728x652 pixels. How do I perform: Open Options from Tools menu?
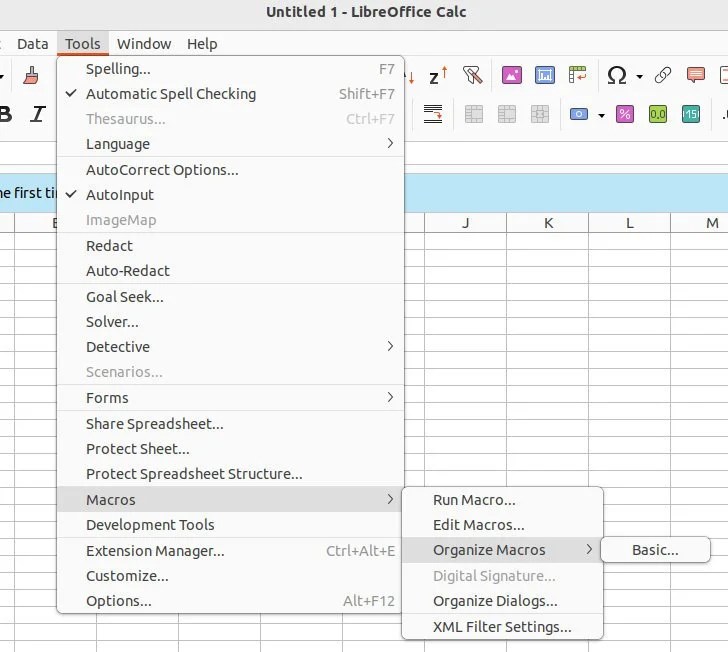tap(230, 601)
